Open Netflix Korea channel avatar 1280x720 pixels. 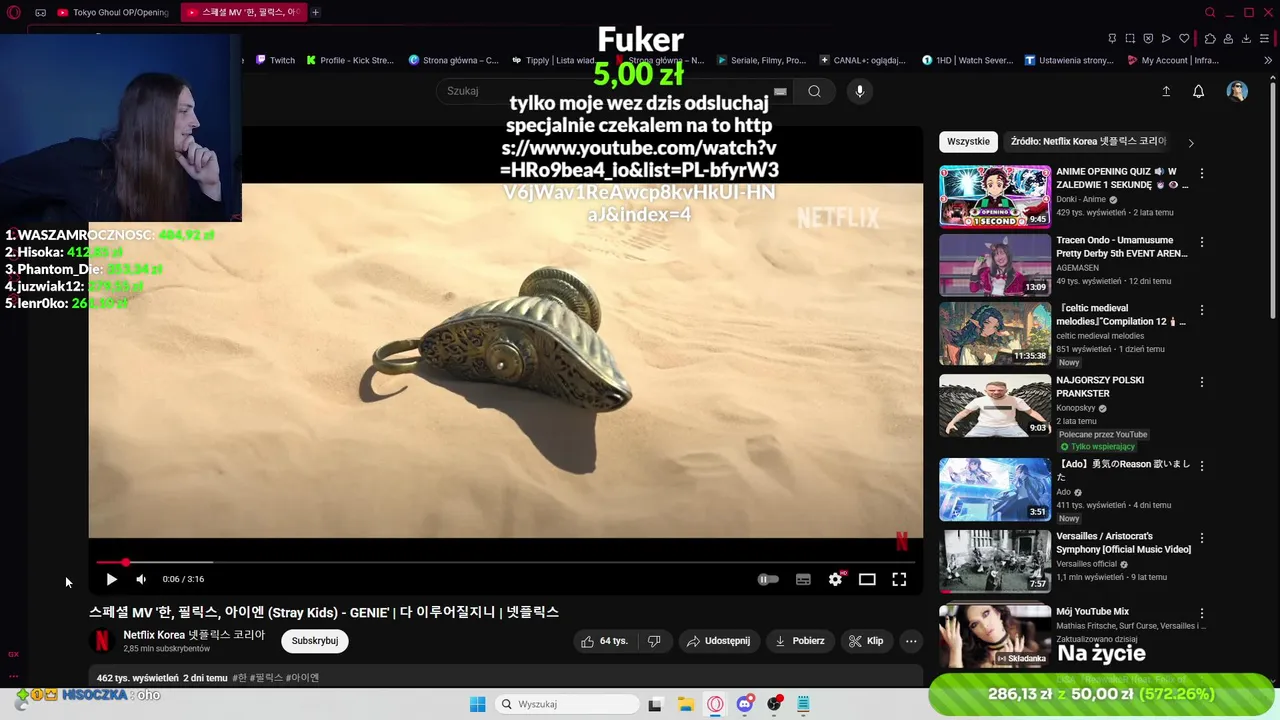click(101, 641)
